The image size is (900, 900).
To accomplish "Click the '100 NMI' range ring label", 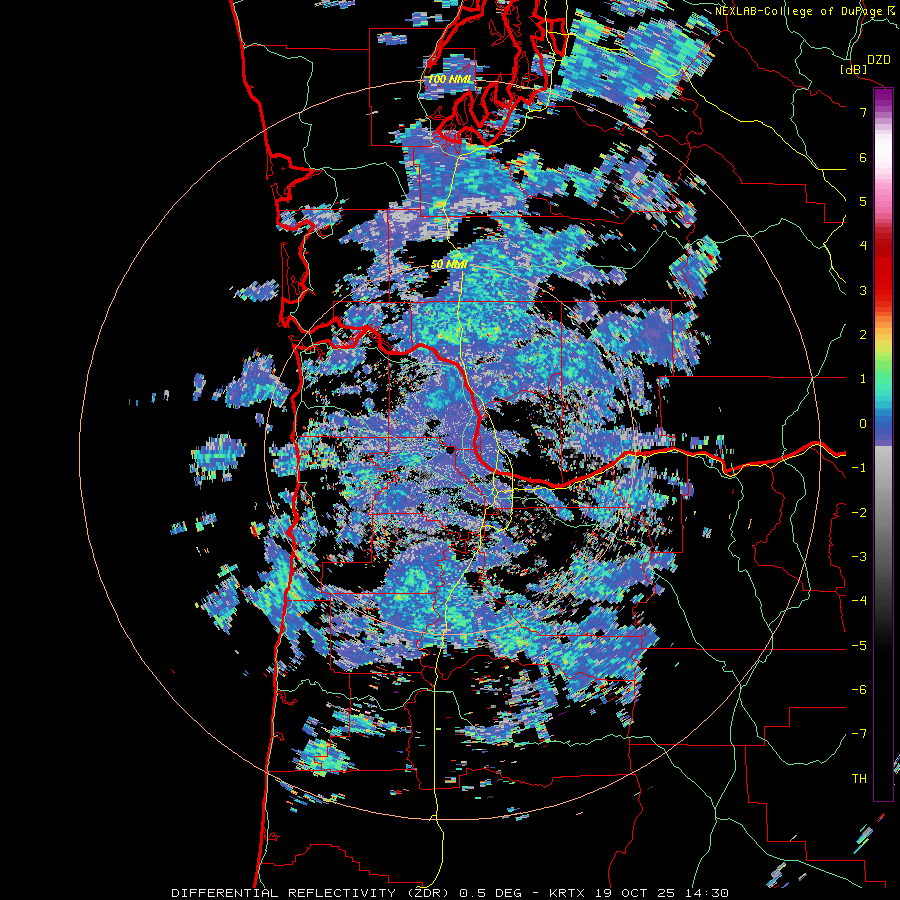I will [x=451, y=79].
